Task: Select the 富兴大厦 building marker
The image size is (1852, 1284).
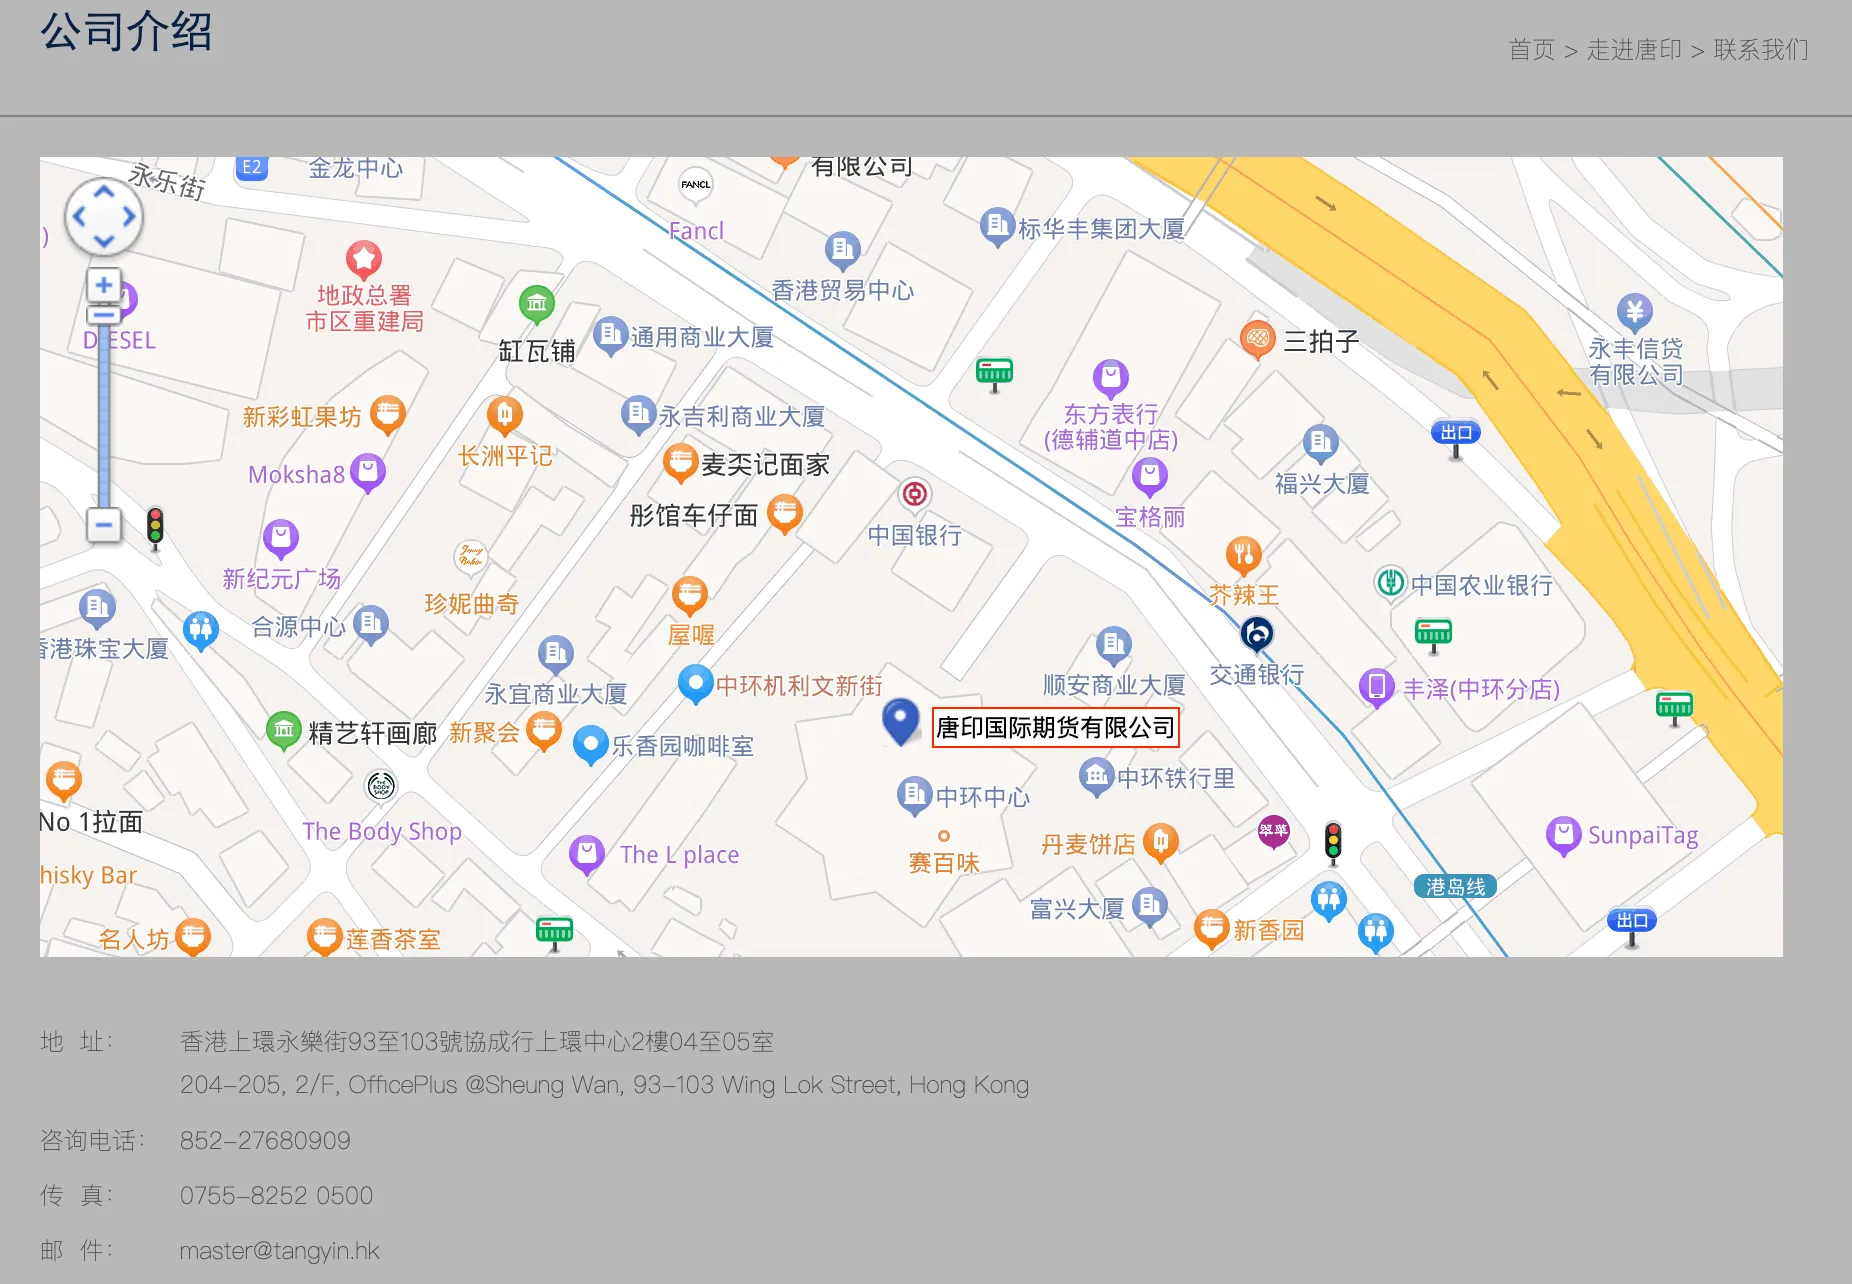Action: point(1150,907)
